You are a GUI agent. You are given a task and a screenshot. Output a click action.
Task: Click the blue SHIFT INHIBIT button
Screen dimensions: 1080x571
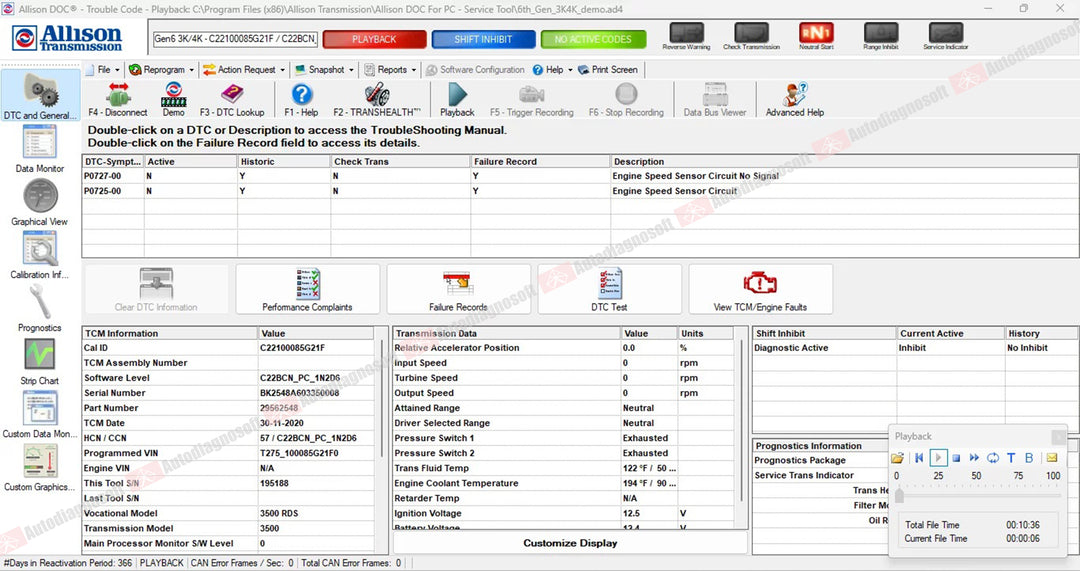point(483,39)
